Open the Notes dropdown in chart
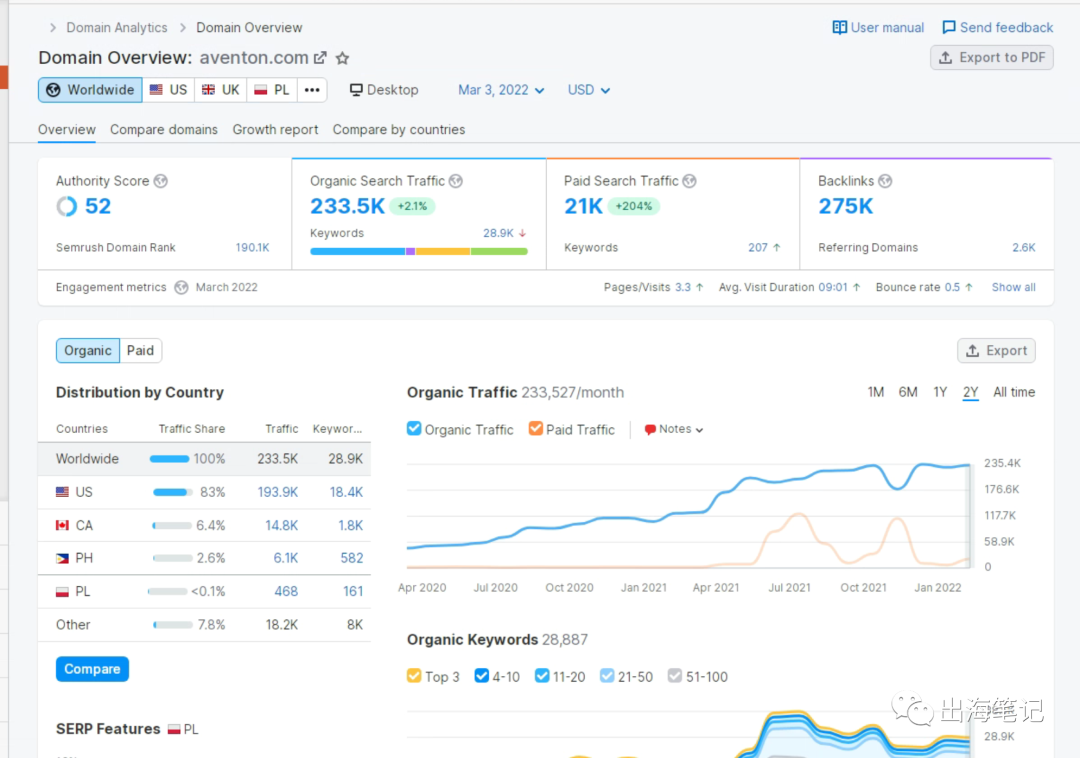The width and height of the screenshot is (1080, 758). pyautogui.click(x=675, y=429)
